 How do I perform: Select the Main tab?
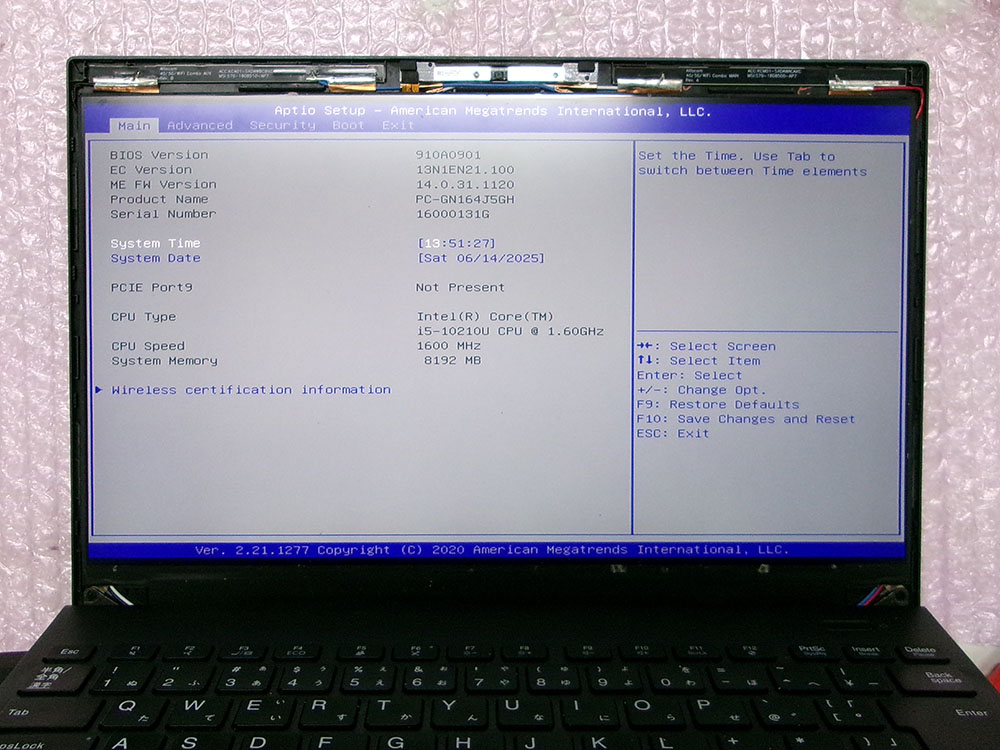click(x=134, y=126)
